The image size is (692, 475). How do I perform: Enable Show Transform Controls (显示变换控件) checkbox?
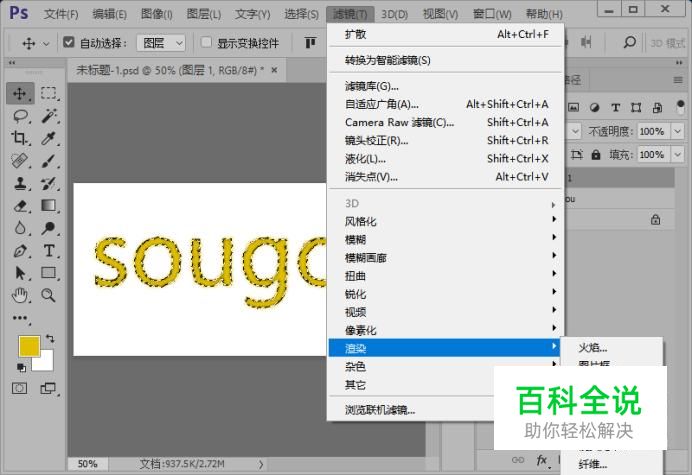pyautogui.click(x=206, y=42)
